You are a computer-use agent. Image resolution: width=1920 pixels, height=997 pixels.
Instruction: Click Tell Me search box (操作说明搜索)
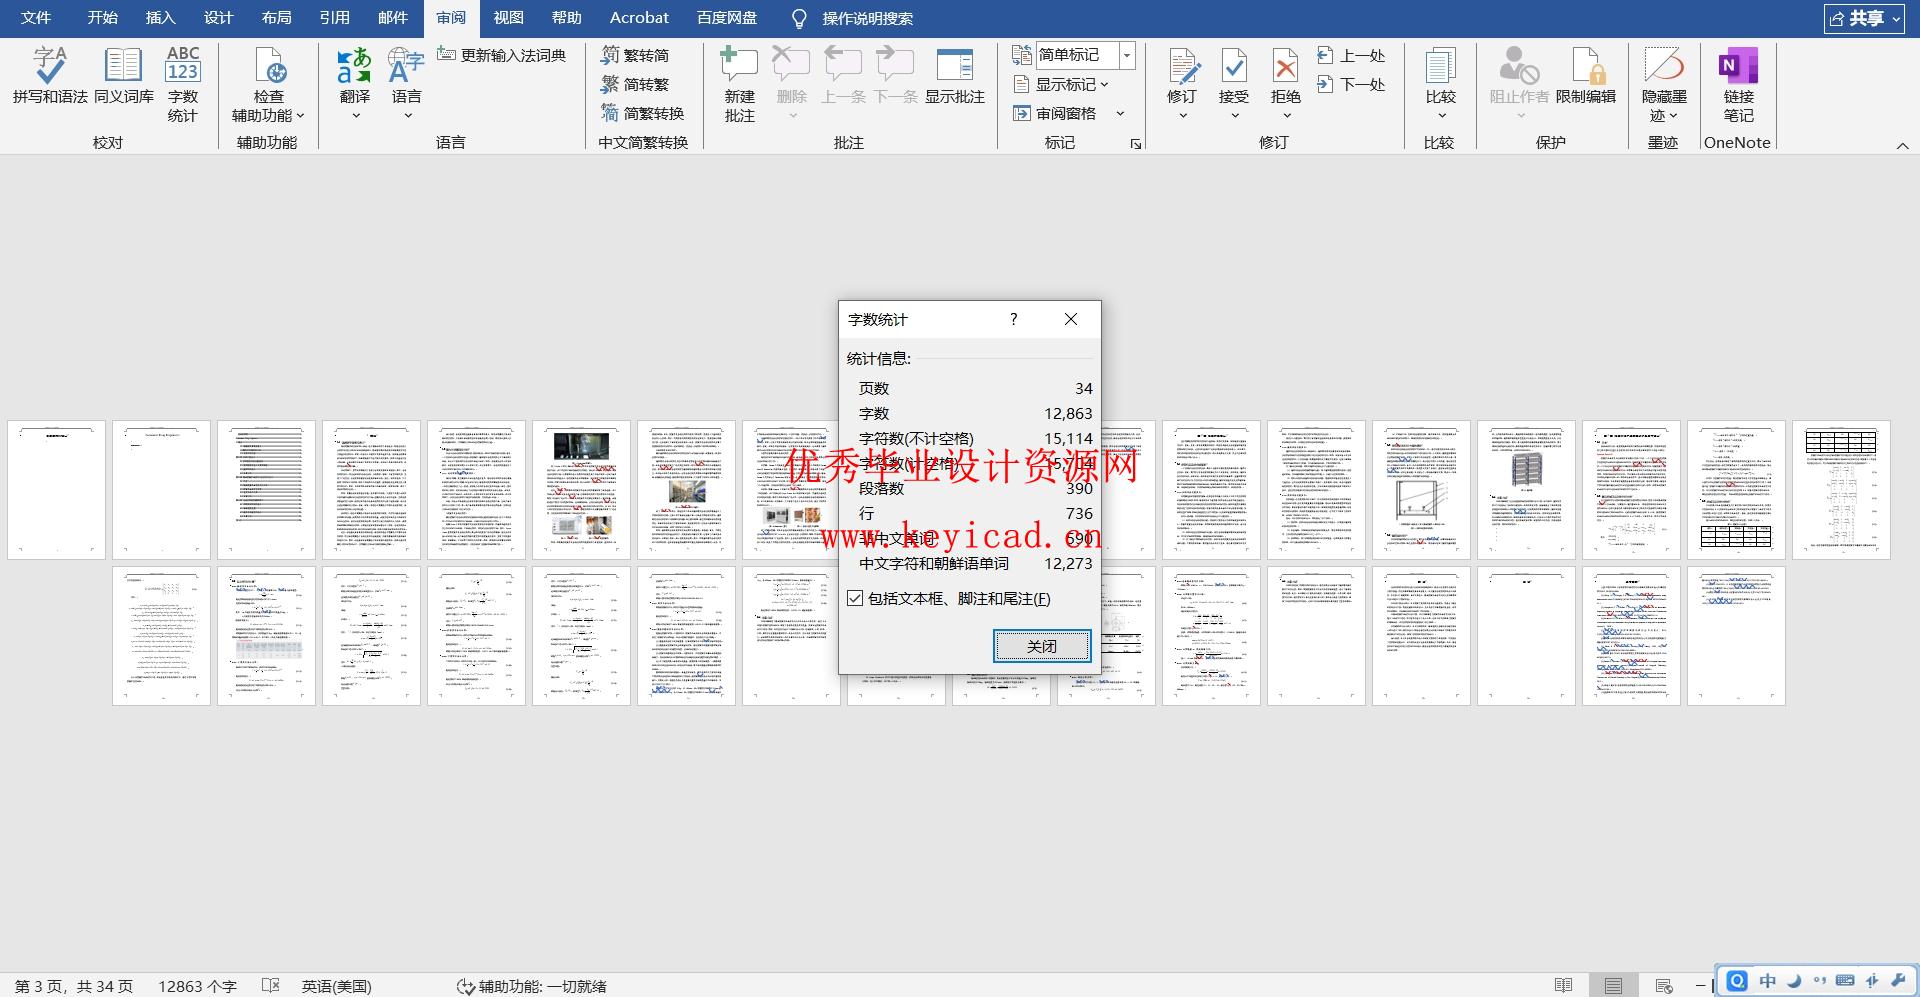867,18
